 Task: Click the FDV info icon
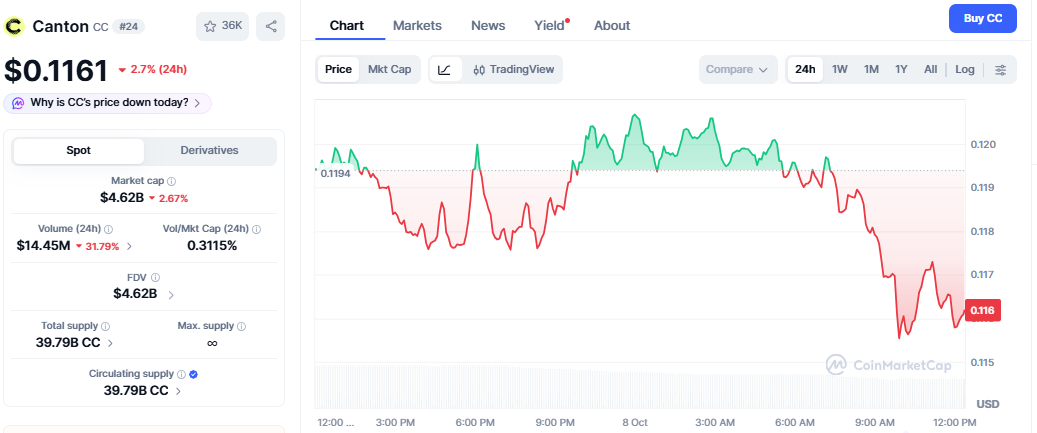coord(155,278)
